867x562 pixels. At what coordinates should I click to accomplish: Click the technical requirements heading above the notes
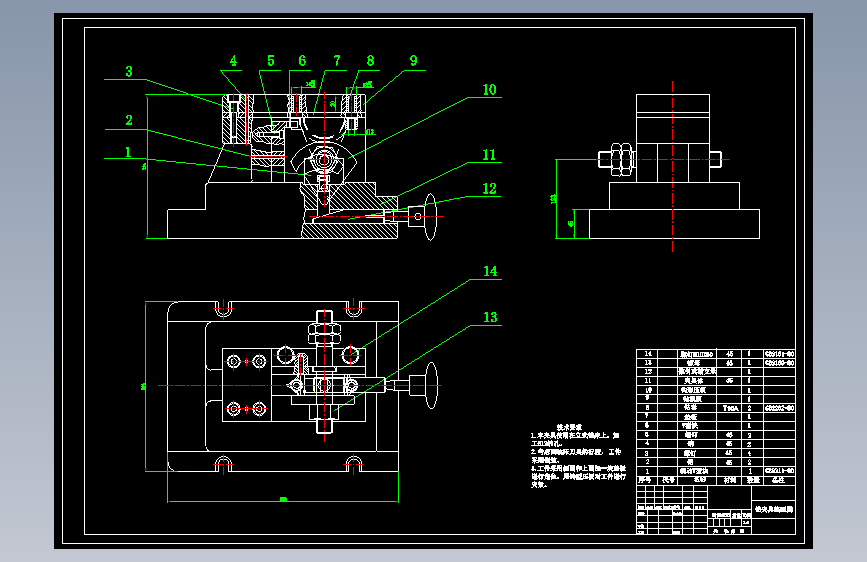569,428
